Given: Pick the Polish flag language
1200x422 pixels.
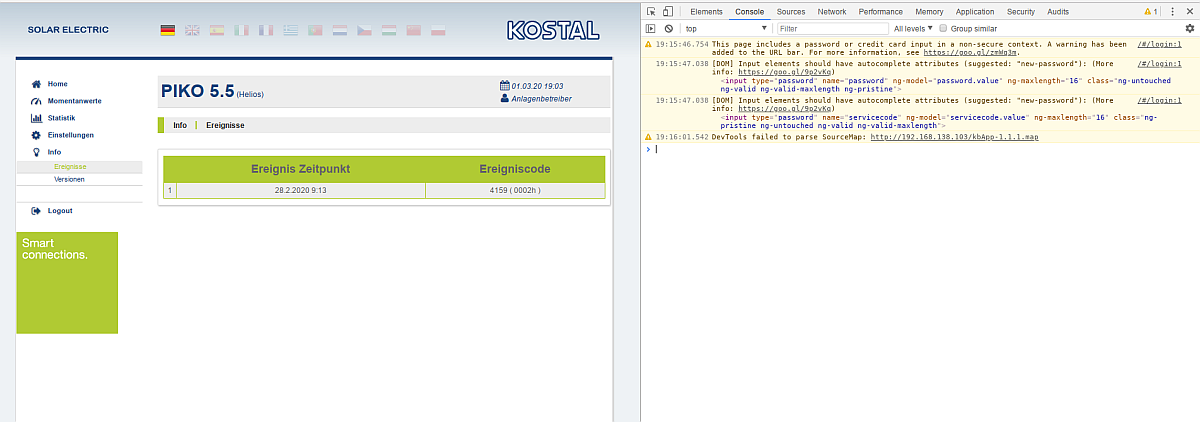Looking at the screenshot, I should coord(437,31).
